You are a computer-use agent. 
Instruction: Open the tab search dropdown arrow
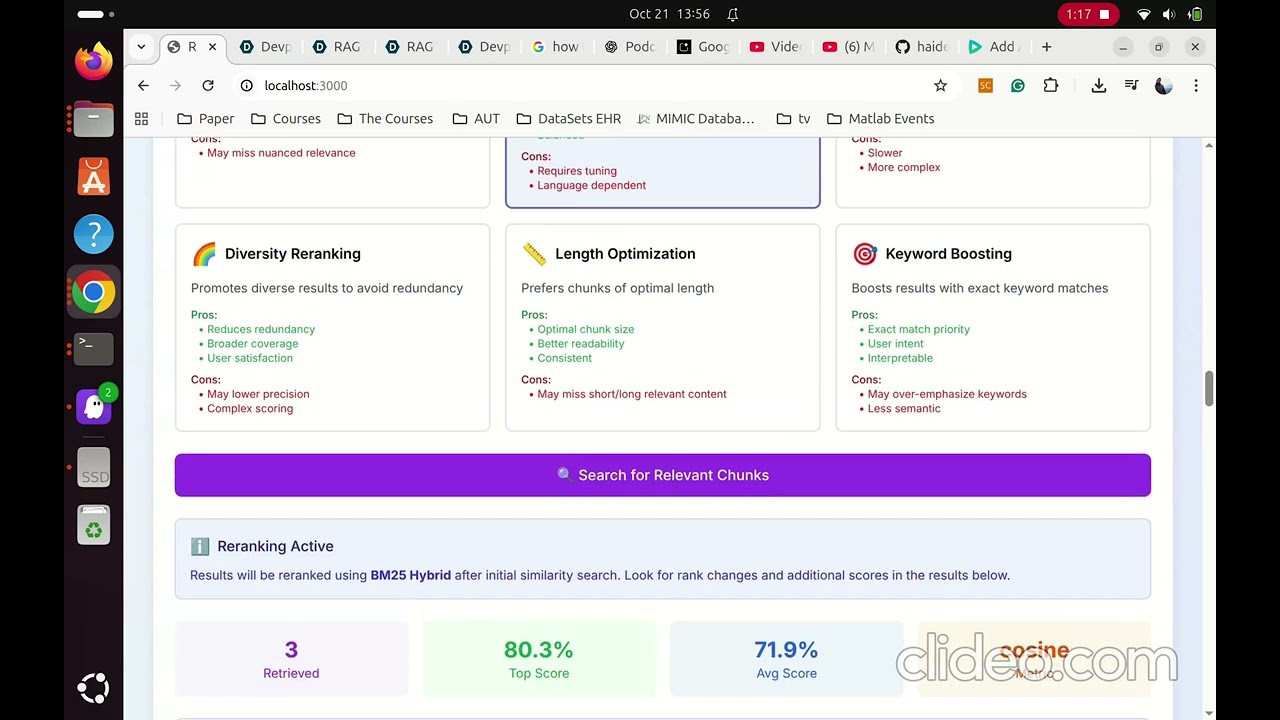[x=141, y=47]
